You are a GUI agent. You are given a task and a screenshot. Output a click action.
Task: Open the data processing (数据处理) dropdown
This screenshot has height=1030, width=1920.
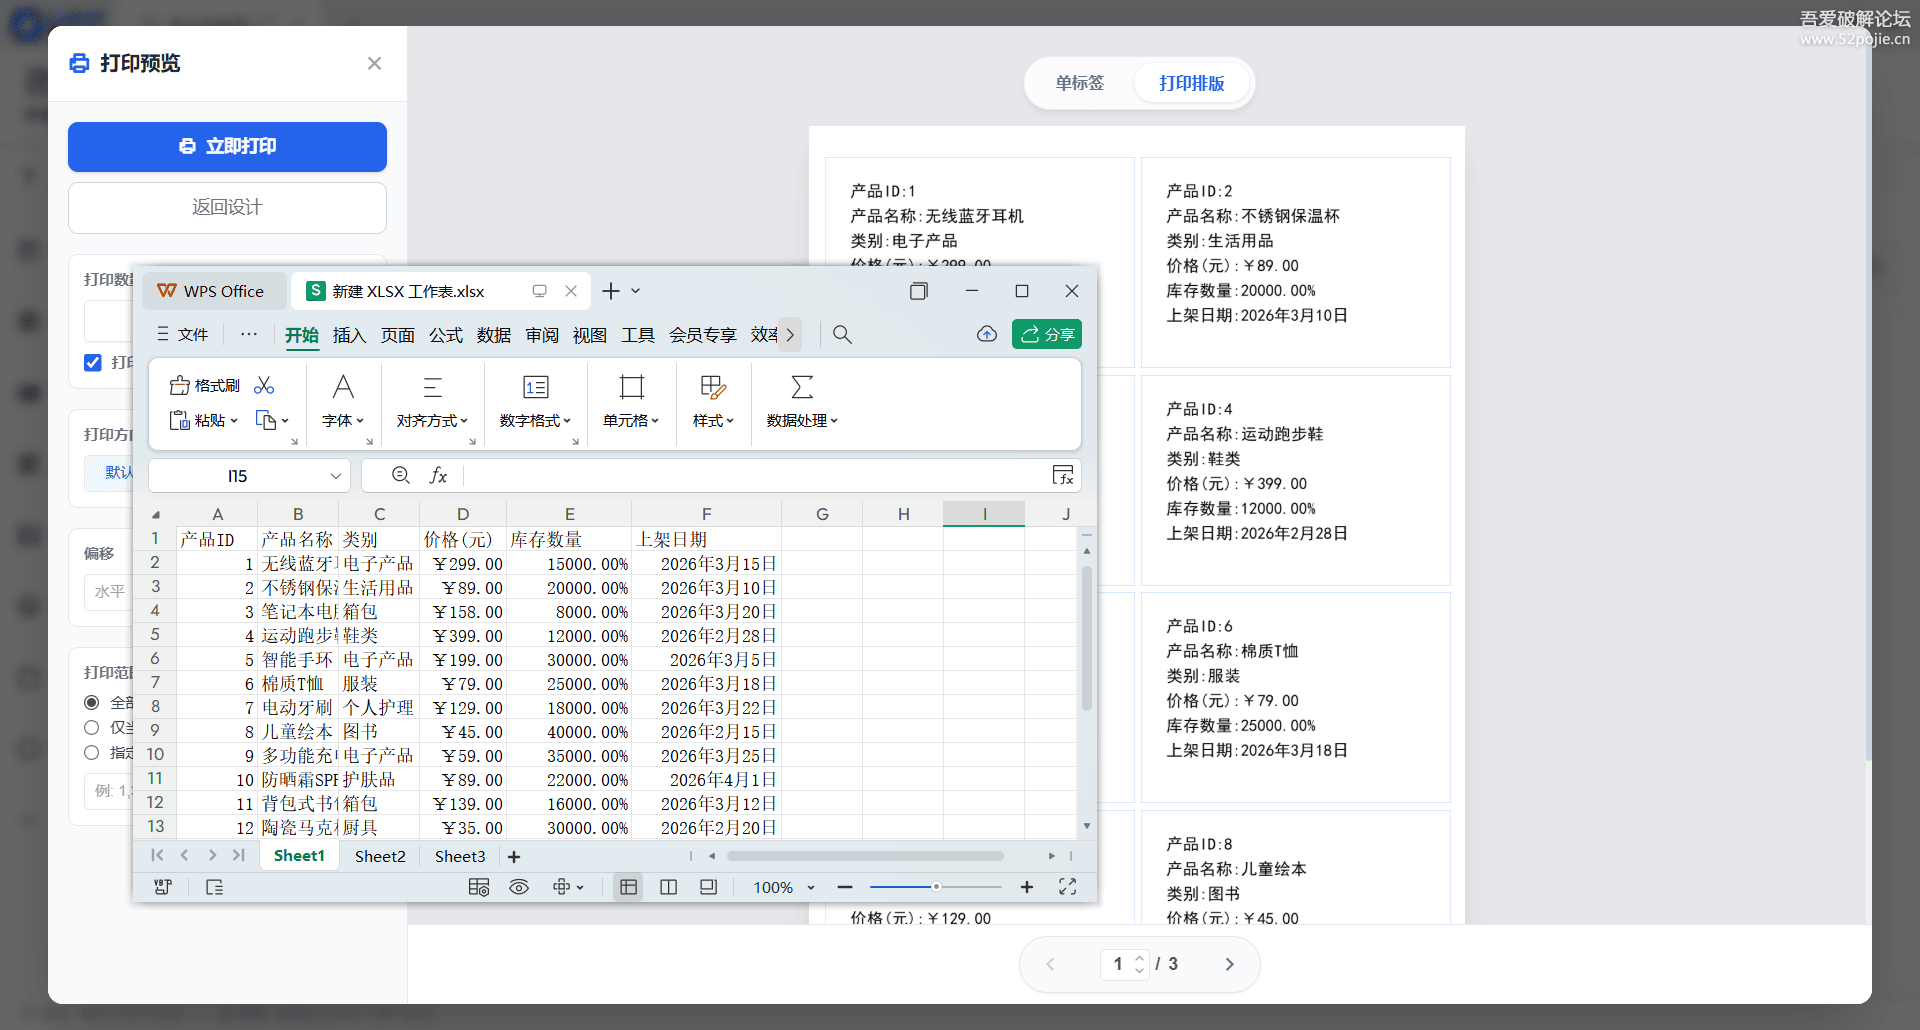point(802,421)
